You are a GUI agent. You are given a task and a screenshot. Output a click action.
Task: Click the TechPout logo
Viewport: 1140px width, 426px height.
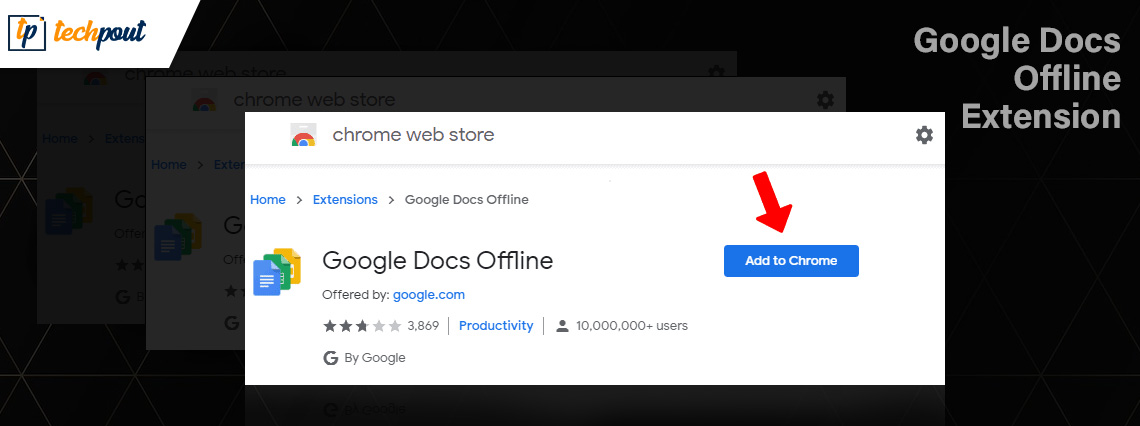point(77,33)
